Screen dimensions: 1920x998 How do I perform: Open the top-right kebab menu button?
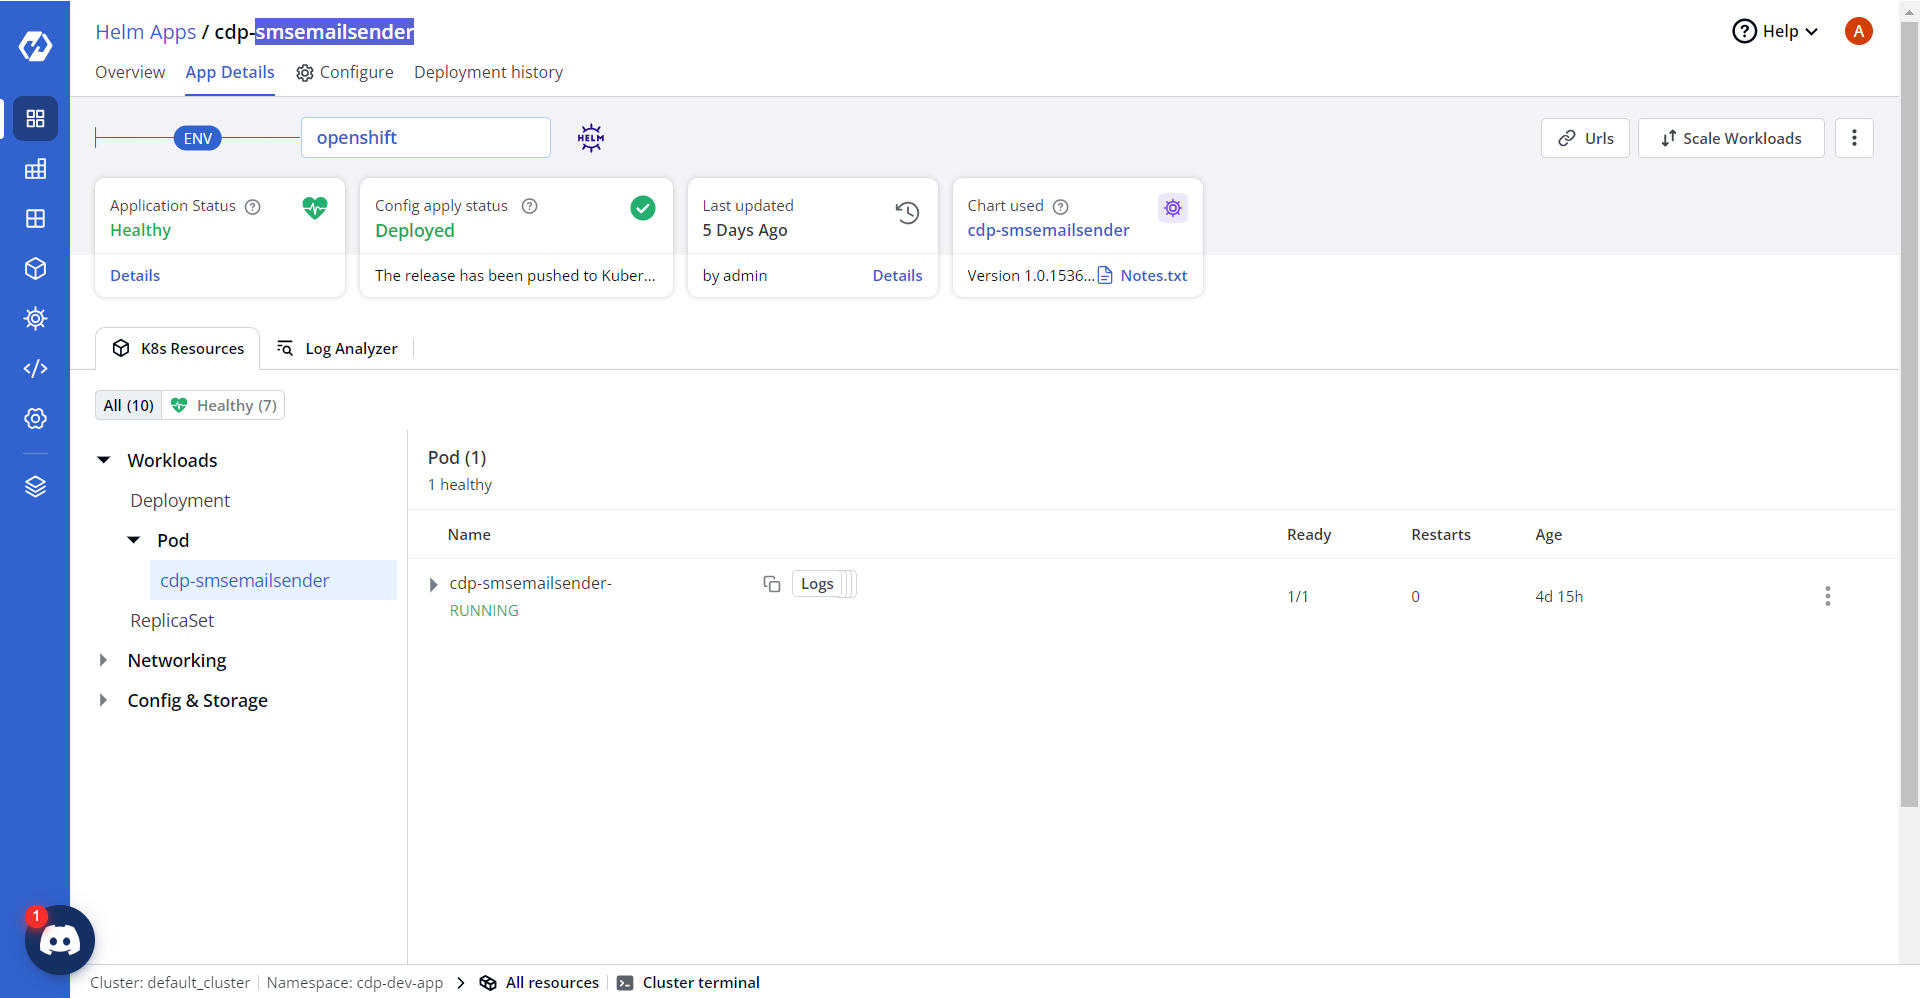[x=1854, y=138]
